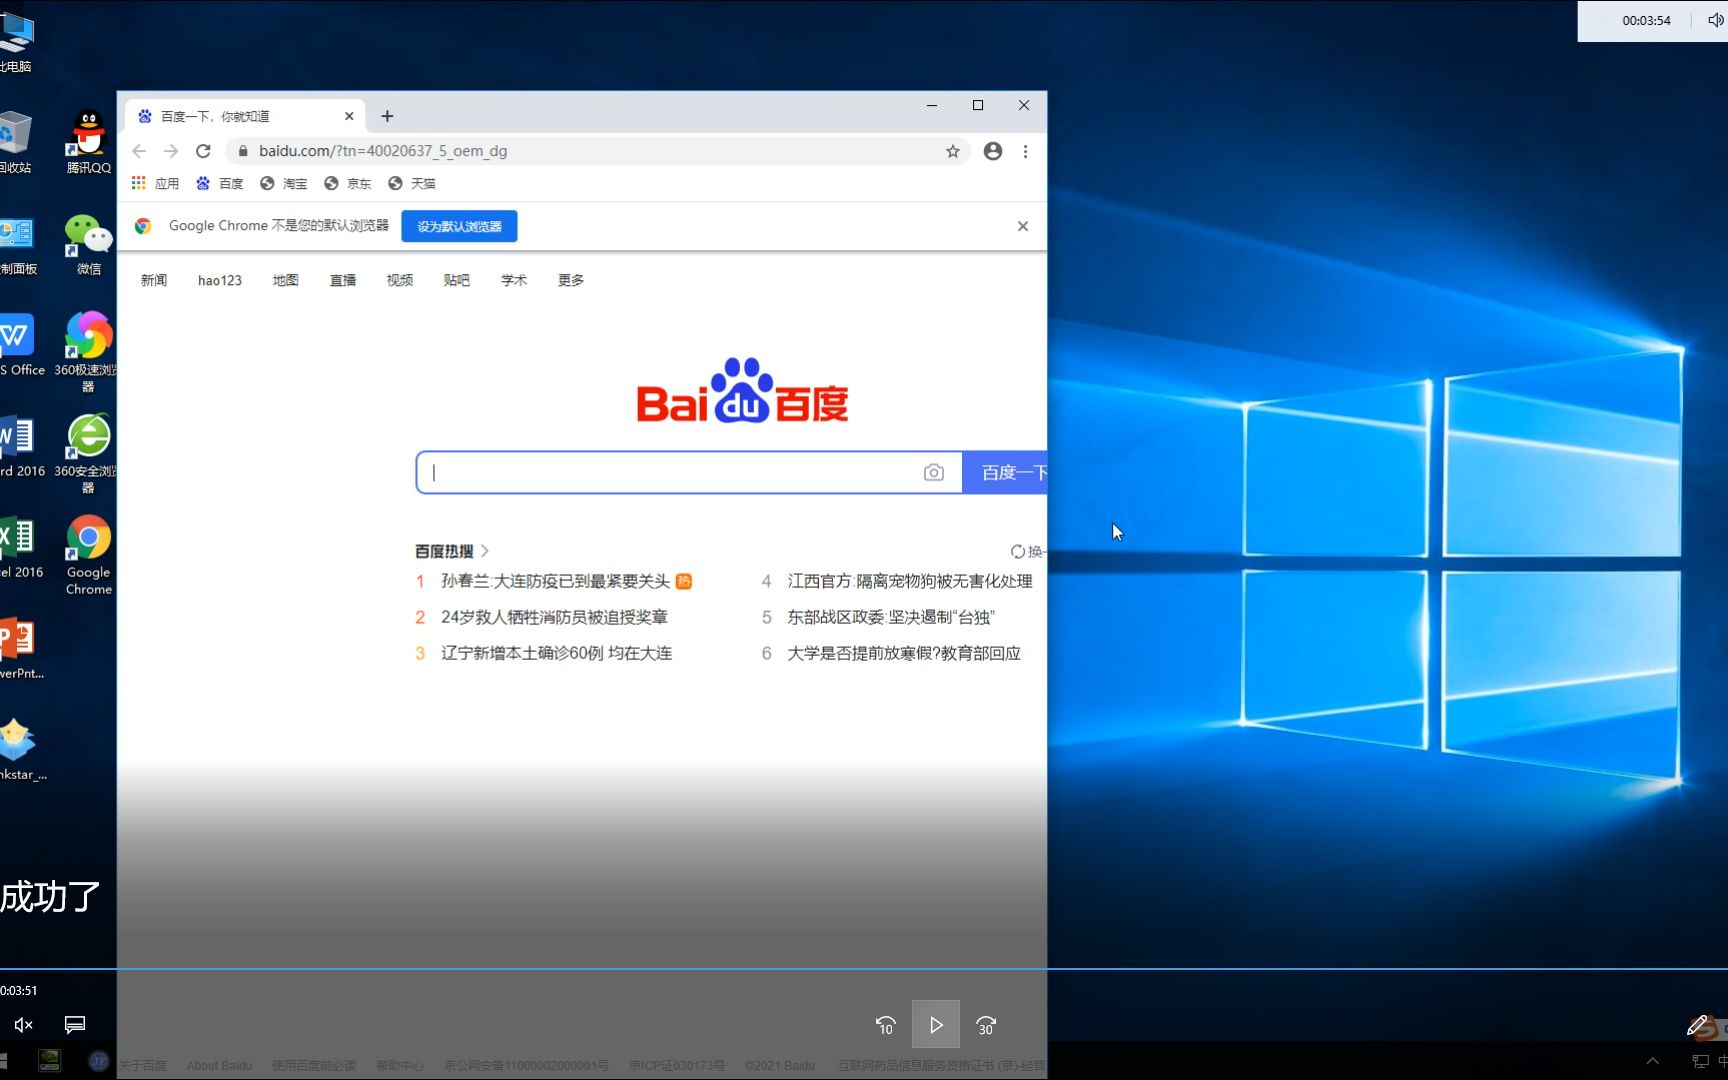Expand 更多 in Baidu navigation
Screen dimensions: 1728x1080
(x=571, y=280)
